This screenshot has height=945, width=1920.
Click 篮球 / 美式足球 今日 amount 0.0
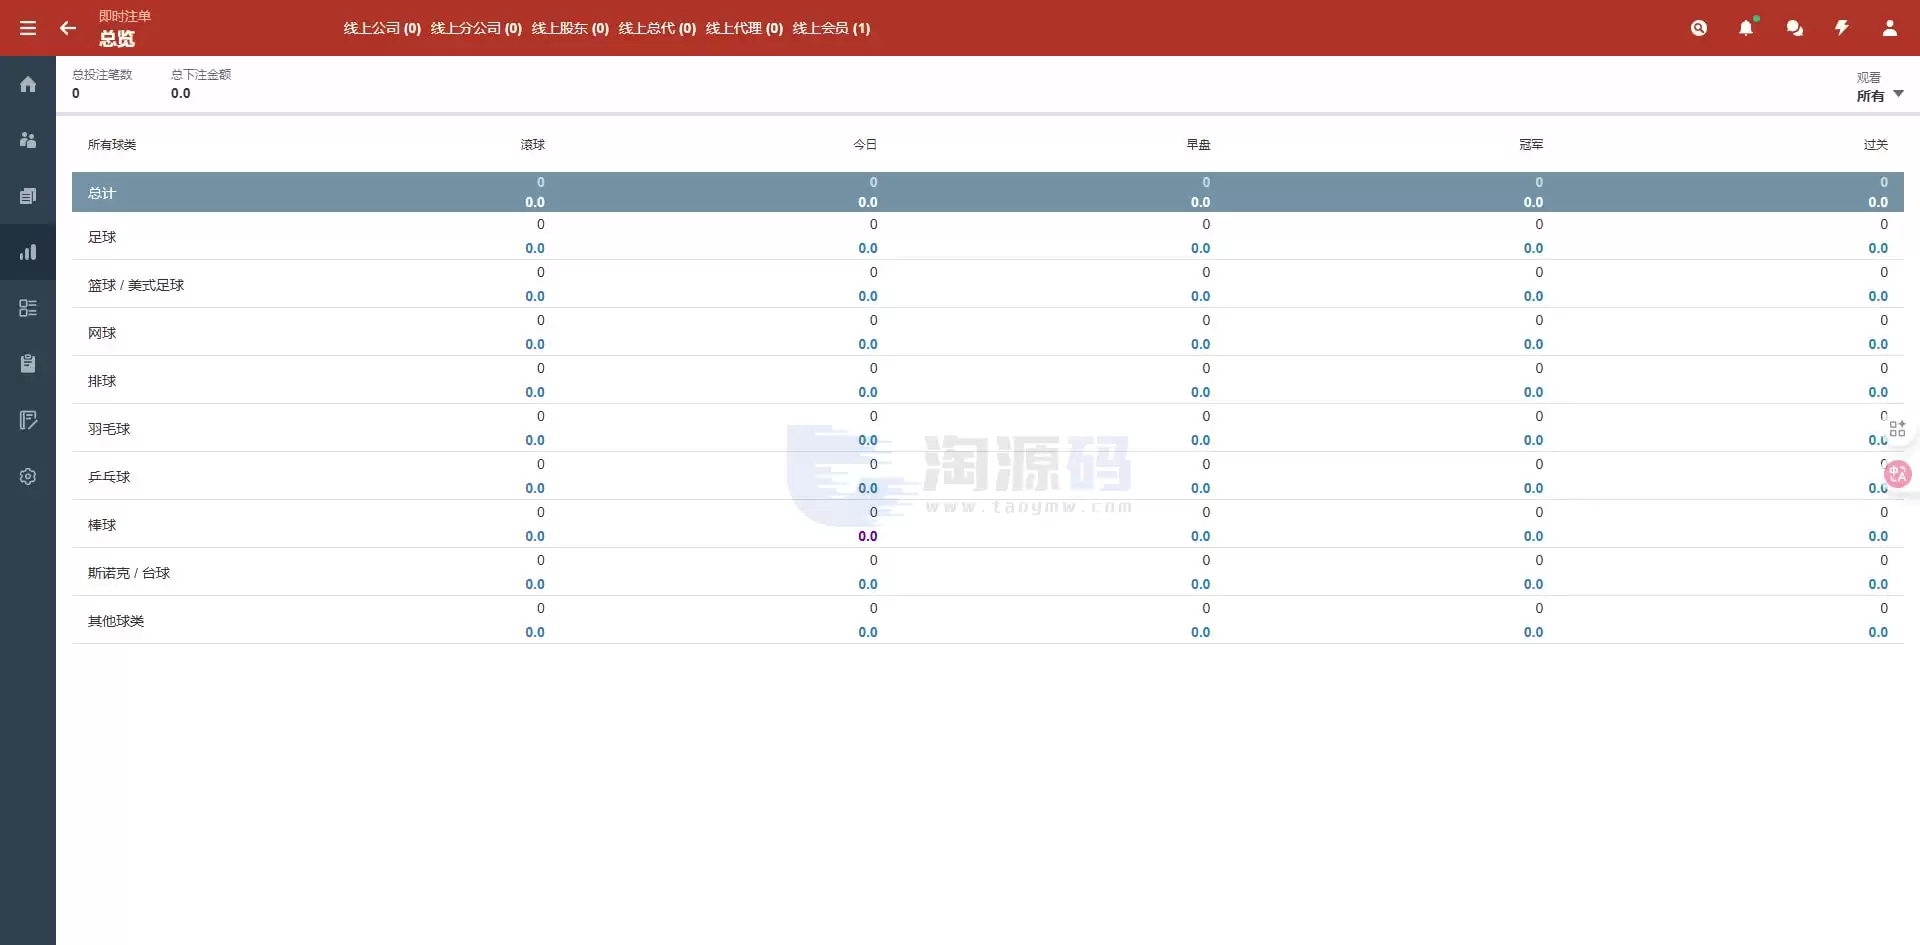pyautogui.click(x=868, y=296)
